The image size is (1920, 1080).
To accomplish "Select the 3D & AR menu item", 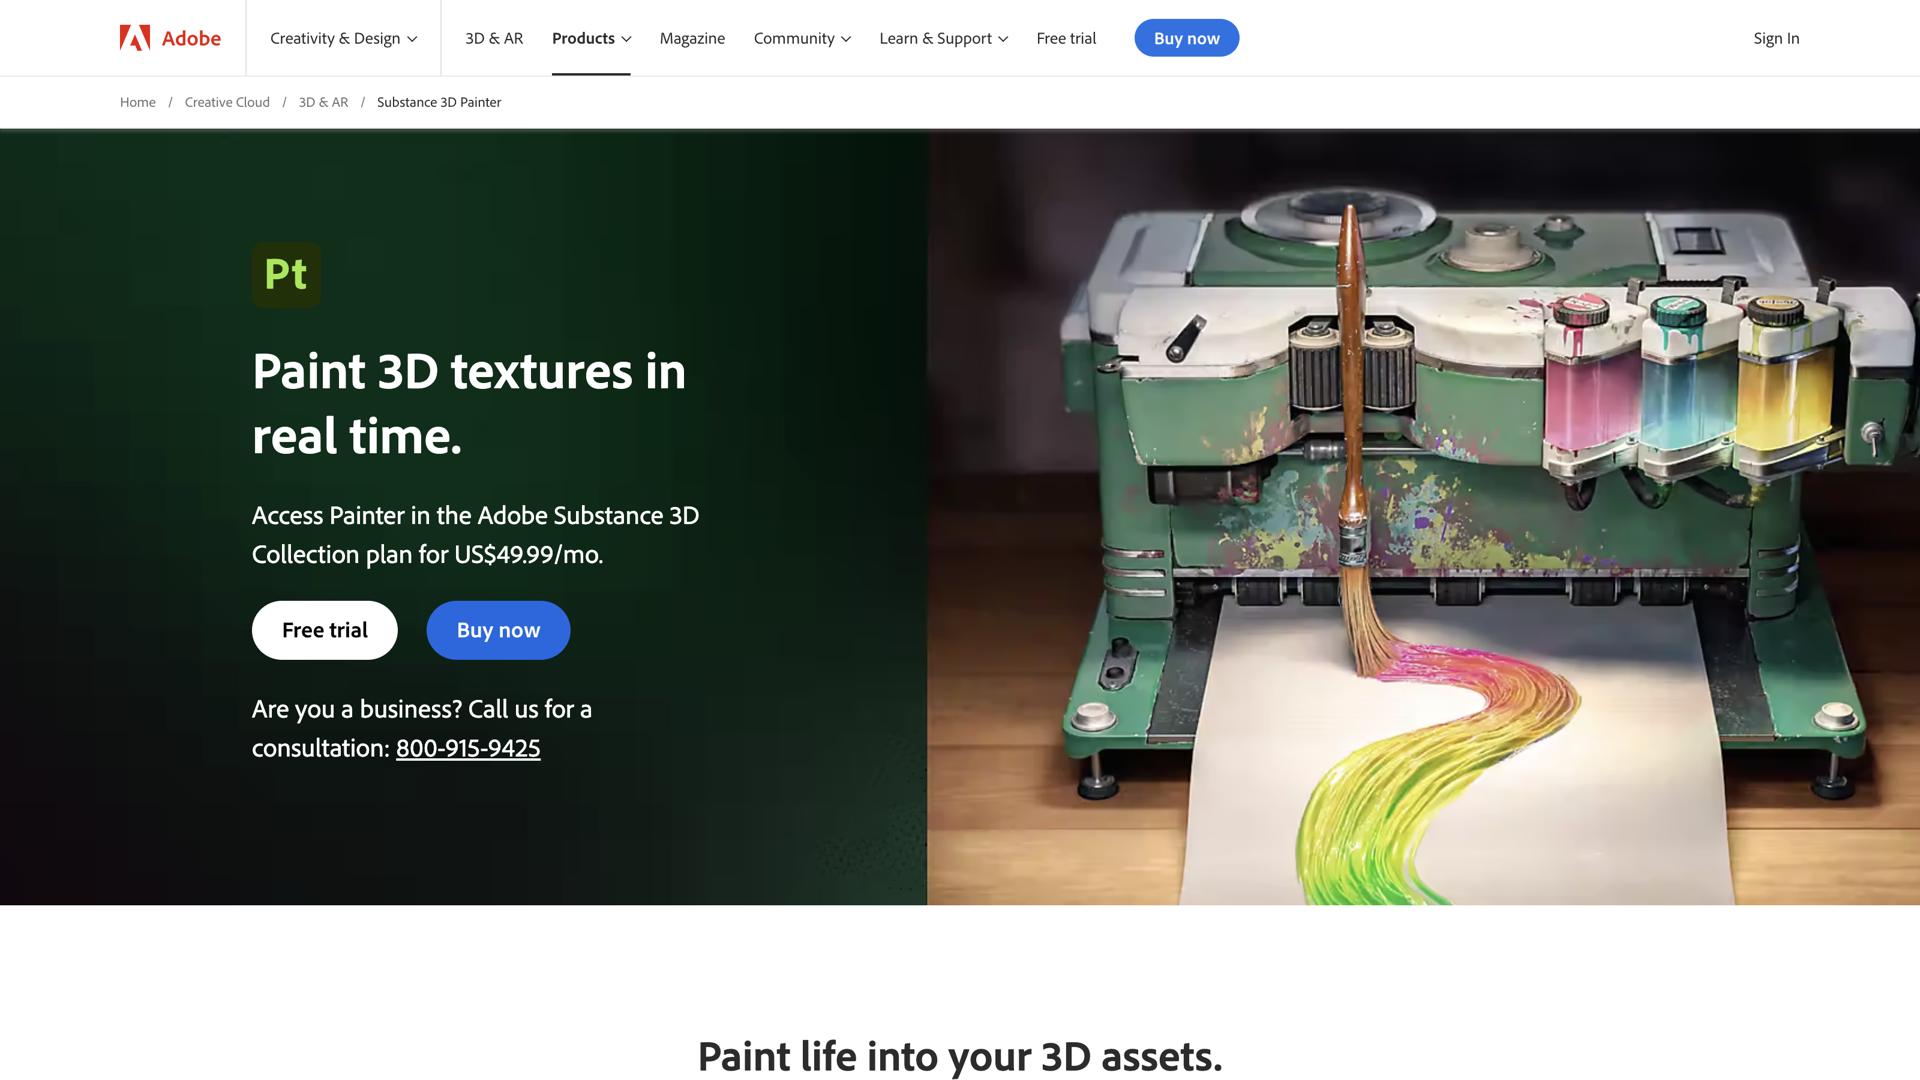I will coord(493,38).
